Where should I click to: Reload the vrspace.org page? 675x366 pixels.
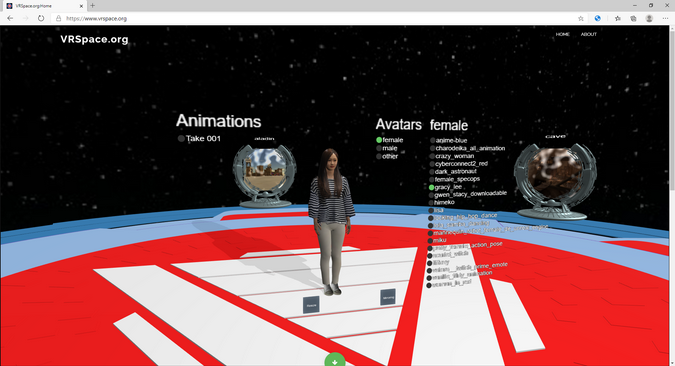coord(41,19)
